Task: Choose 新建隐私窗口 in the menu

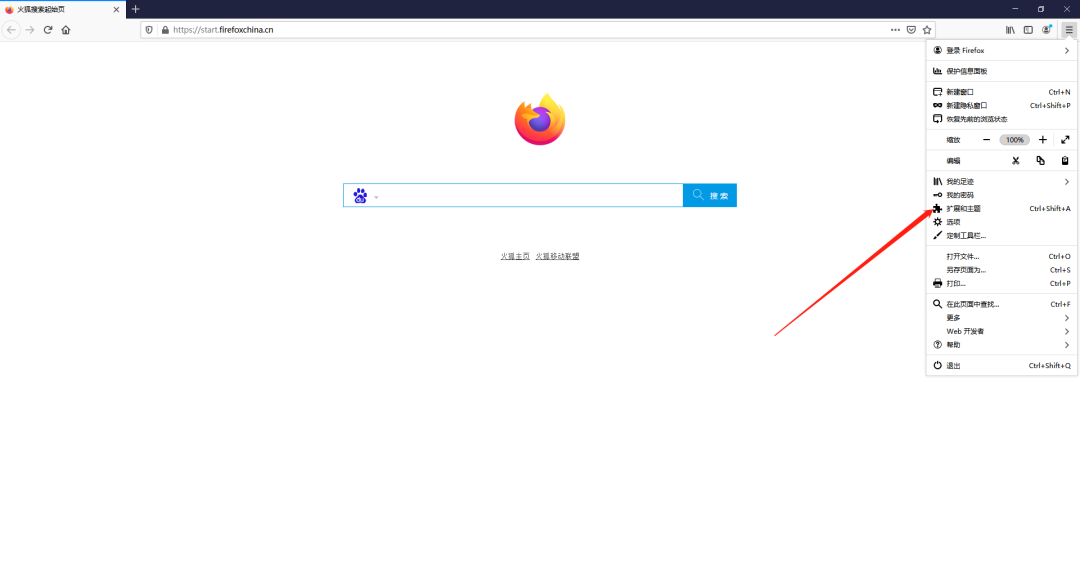Action: coord(967,105)
